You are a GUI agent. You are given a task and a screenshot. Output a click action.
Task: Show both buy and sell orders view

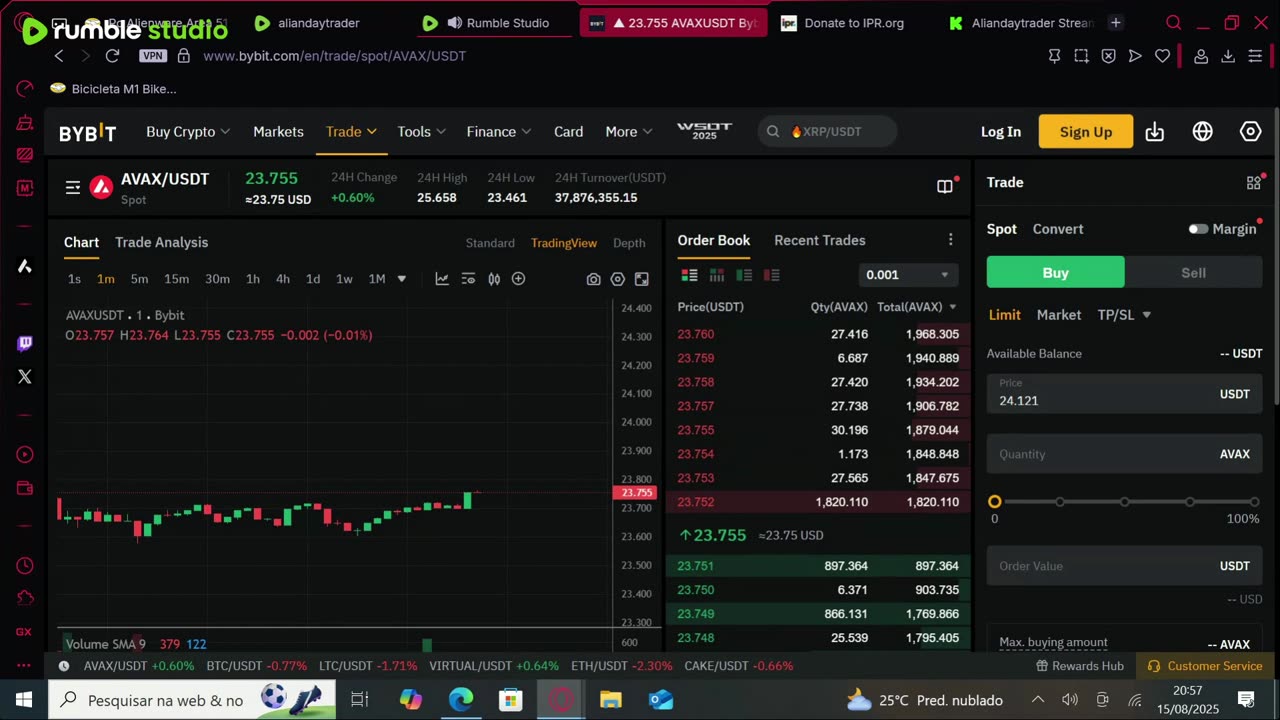point(689,275)
